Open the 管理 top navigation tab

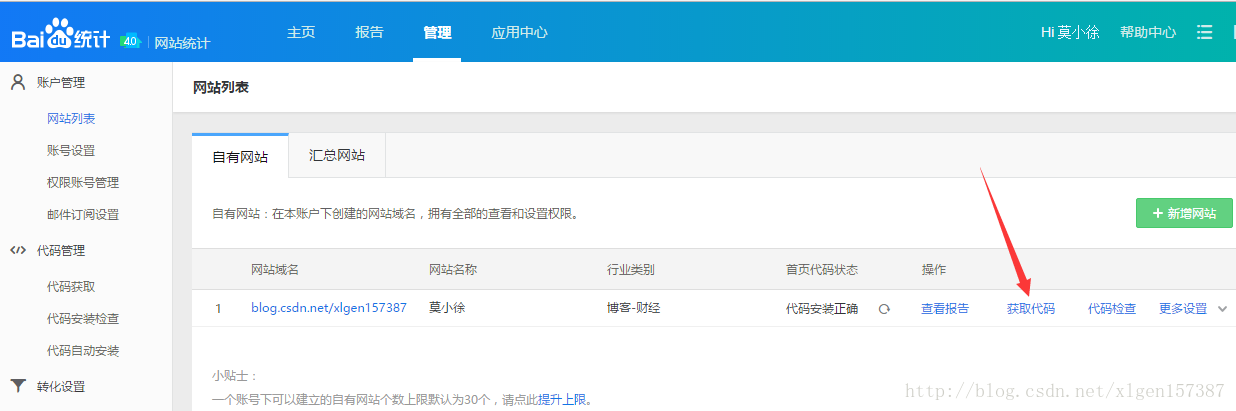(x=437, y=32)
